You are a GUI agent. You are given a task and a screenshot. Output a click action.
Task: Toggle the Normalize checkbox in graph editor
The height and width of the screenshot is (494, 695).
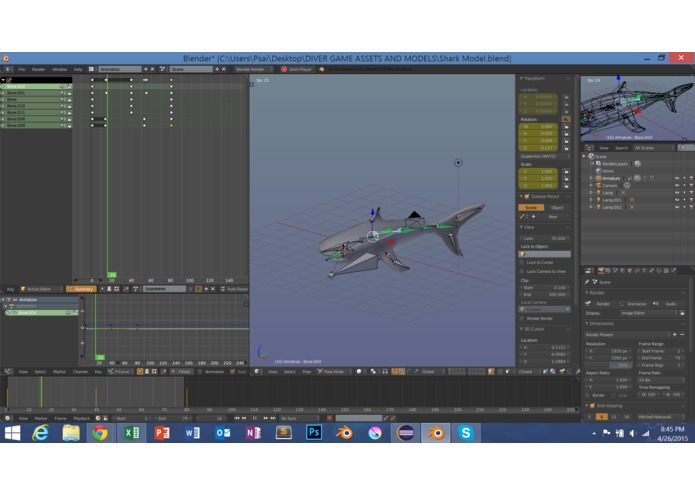pyautogui.click(x=200, y=371)
